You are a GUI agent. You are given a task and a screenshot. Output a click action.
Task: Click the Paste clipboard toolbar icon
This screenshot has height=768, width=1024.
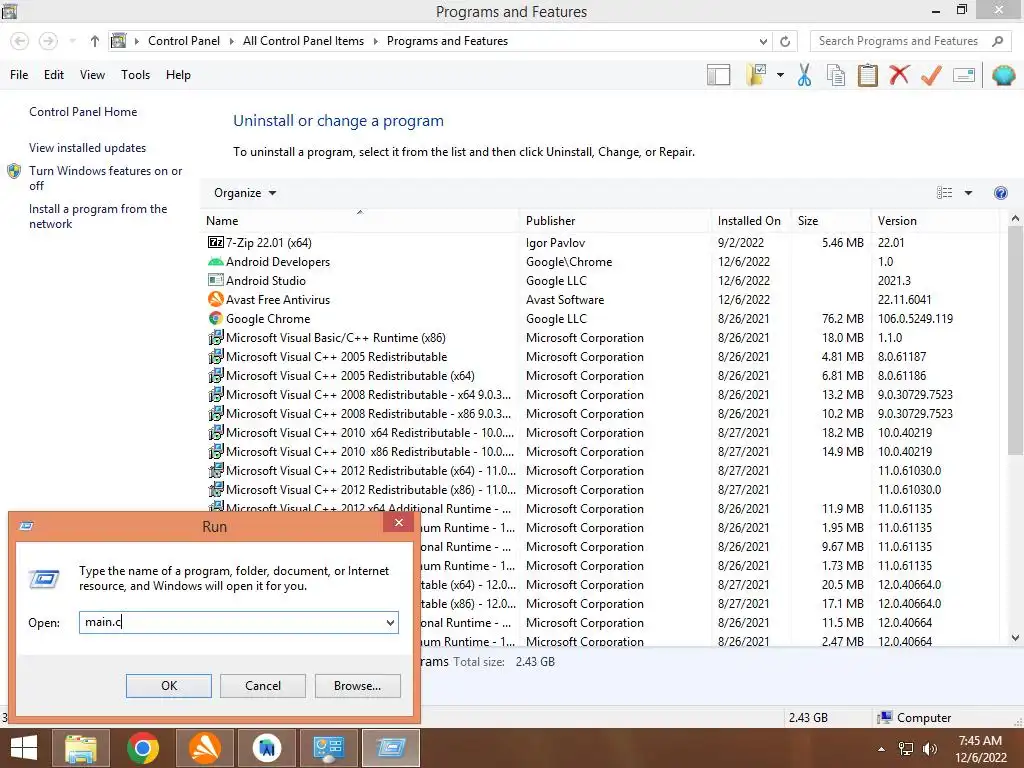click(867, 75)
